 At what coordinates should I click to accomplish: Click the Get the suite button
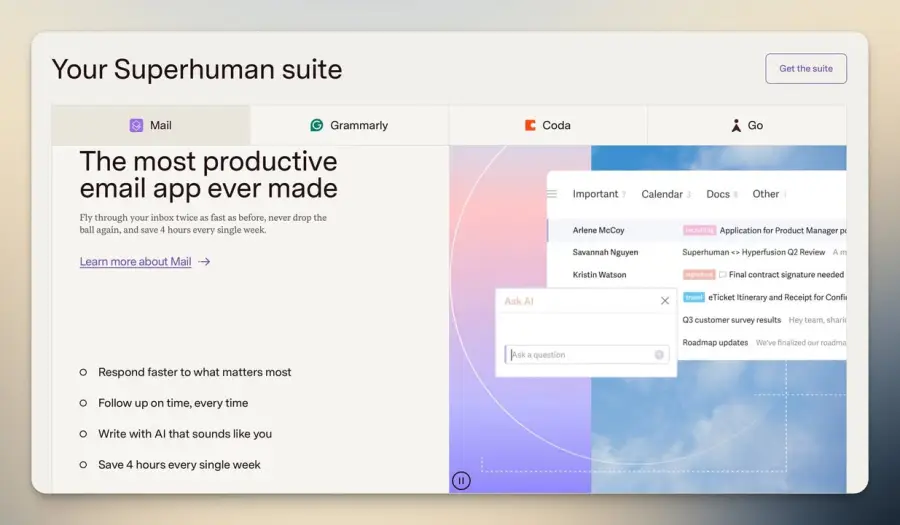click(x=805, y=68)
